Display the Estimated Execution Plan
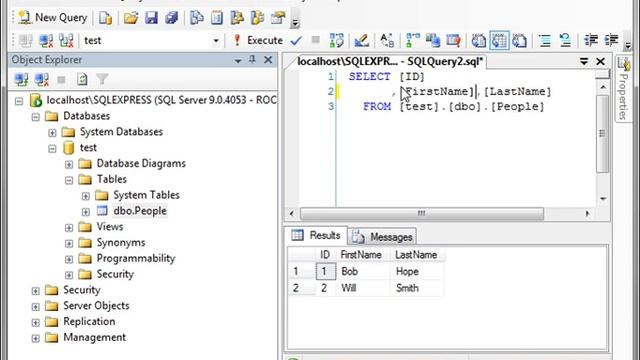This screenshot has height=360, width=640. pos(337,40)
